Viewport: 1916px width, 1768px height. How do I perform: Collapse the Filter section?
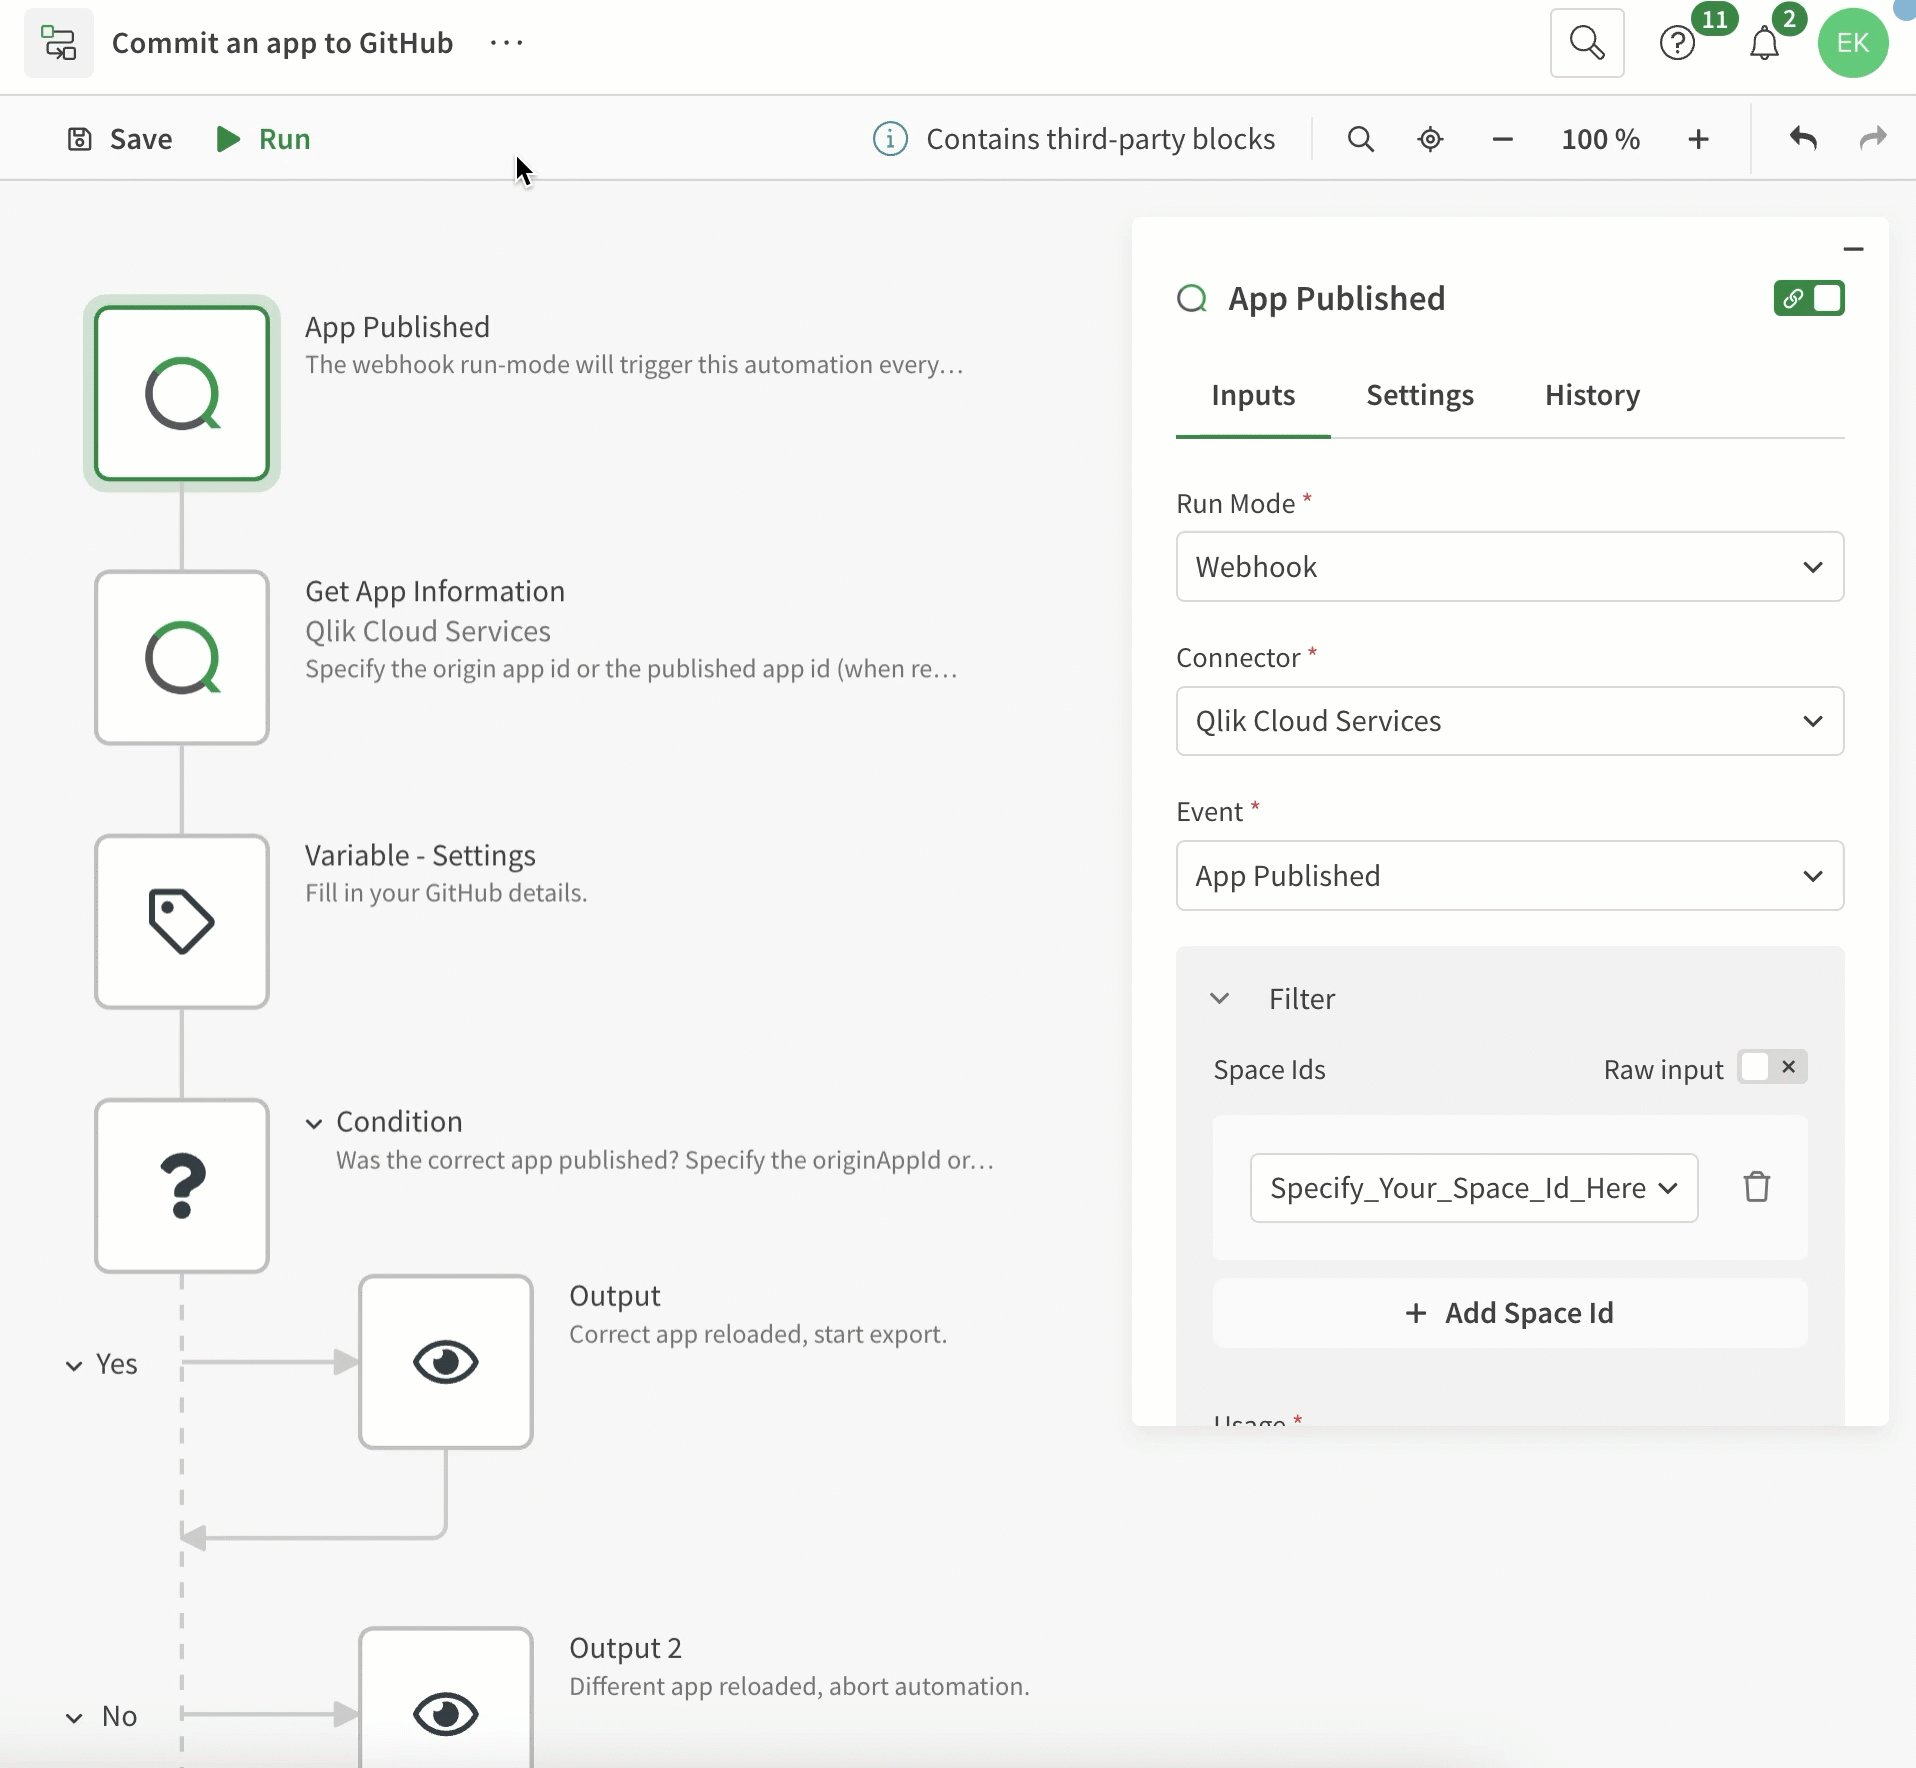click(1219, 998)
